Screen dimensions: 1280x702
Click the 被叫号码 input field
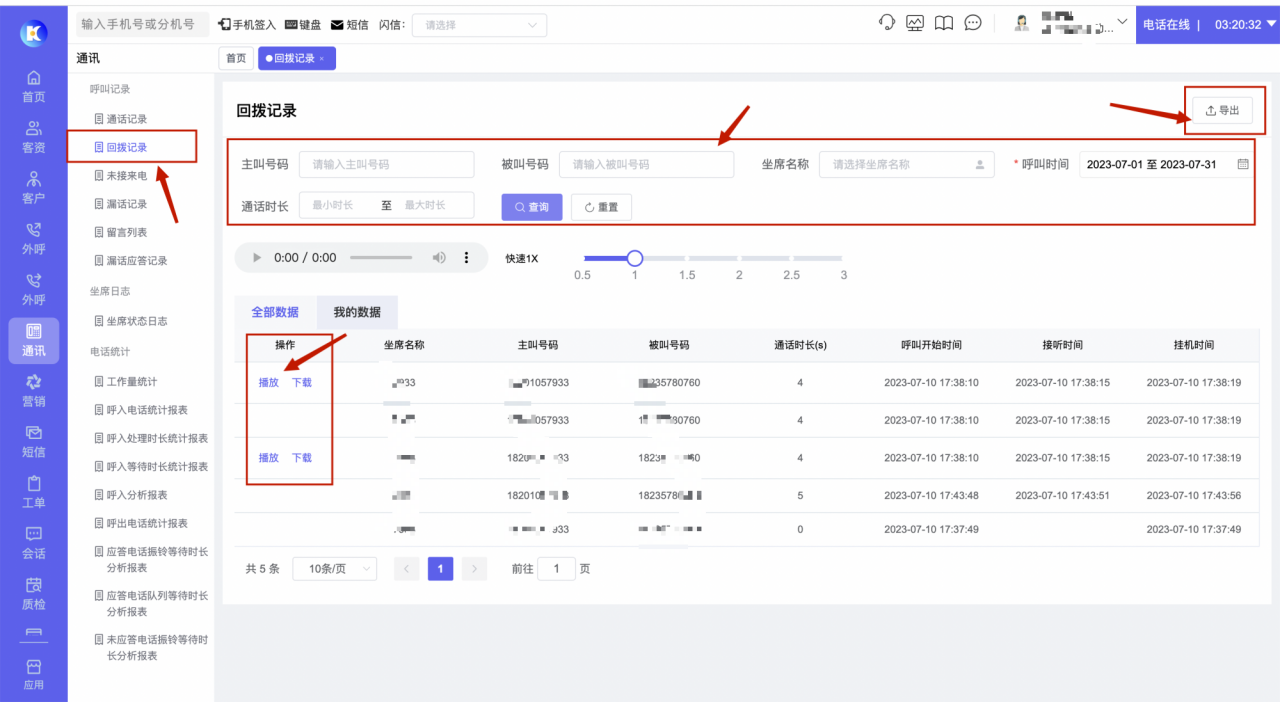(x=646, y=164)
